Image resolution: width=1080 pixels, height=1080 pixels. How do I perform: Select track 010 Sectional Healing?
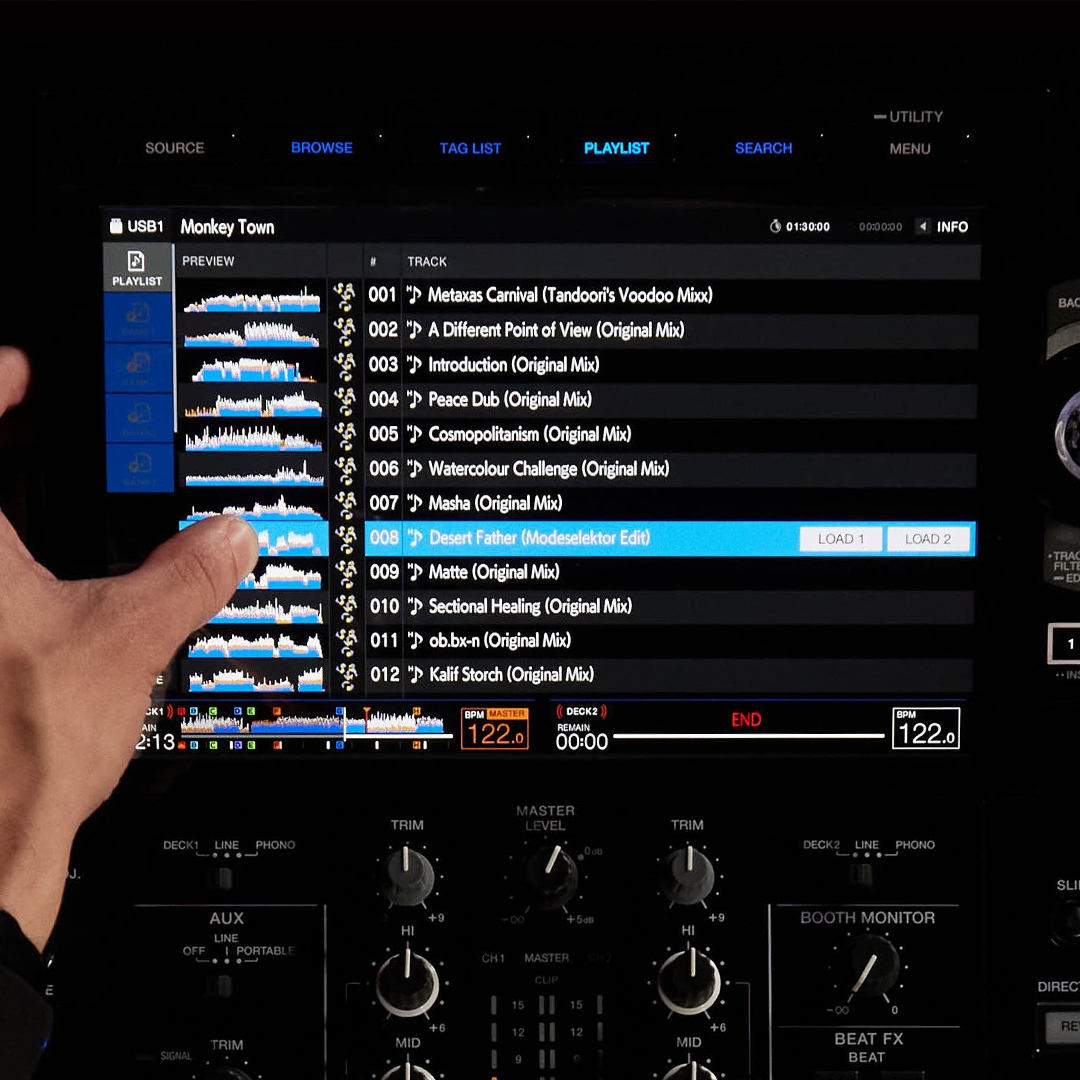click(530, 606)
